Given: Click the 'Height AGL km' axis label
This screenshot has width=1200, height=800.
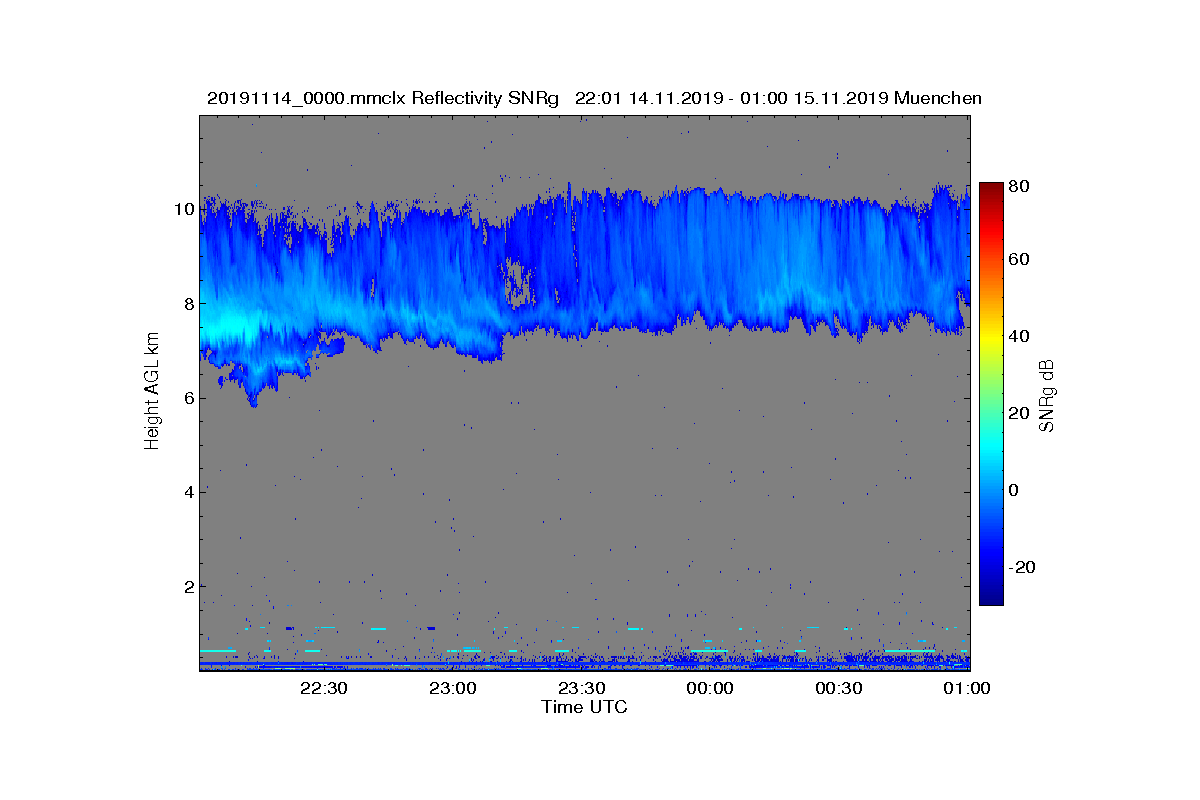Looking at the screenshot, I should click(x=152, y=392).
